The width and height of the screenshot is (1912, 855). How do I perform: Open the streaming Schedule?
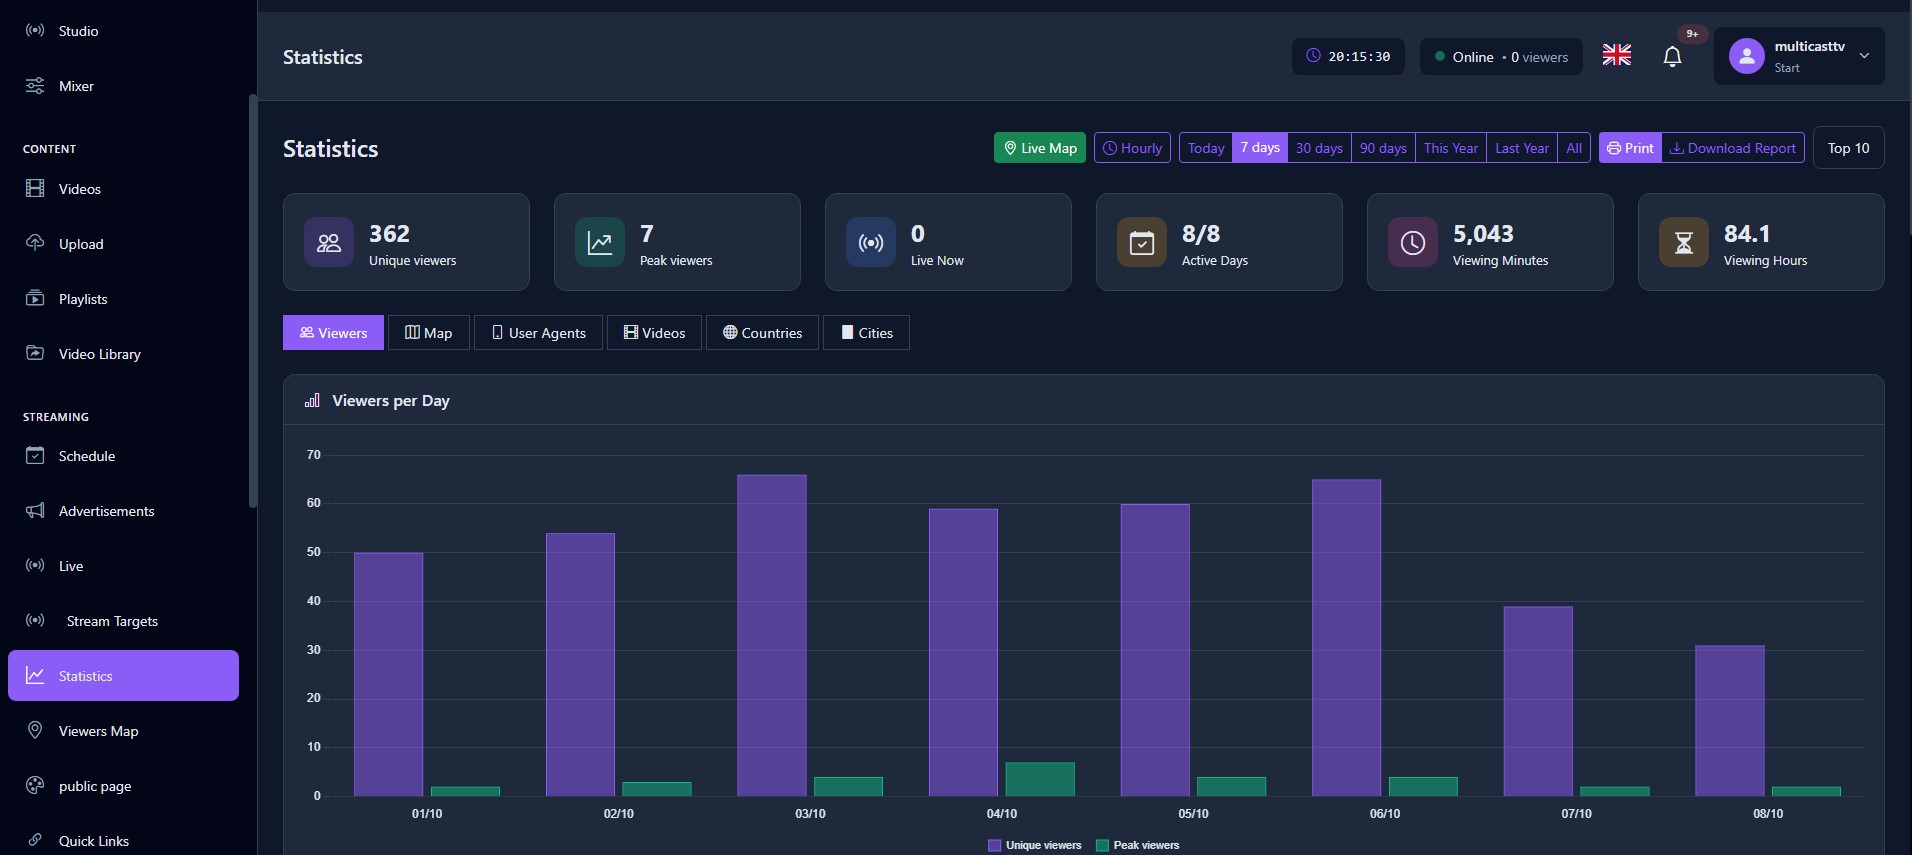(124, 456)
